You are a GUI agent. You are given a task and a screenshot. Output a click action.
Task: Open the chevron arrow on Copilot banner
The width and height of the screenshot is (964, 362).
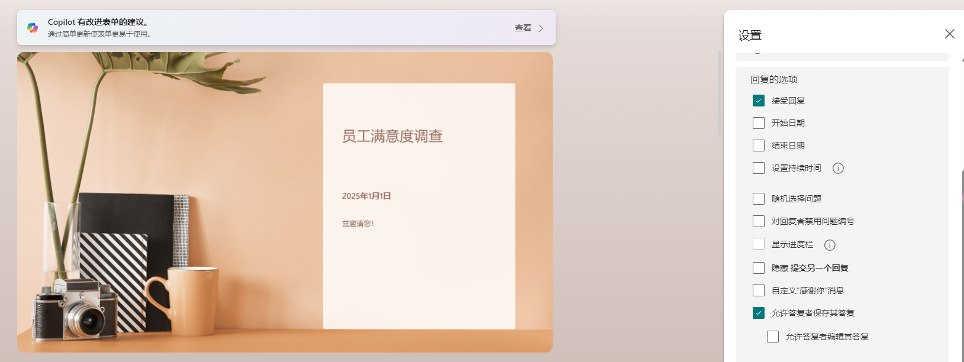tap(541, 28)
